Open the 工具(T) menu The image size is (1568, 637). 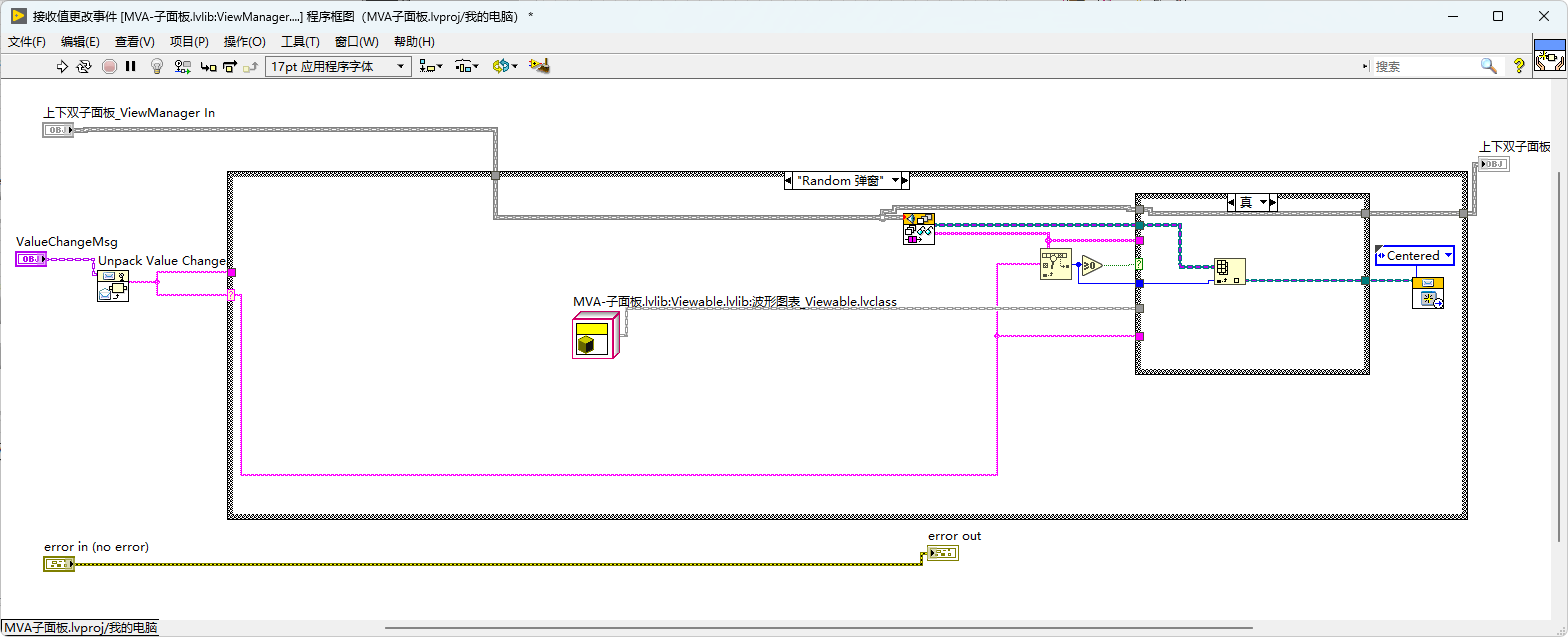pos(300,42)
